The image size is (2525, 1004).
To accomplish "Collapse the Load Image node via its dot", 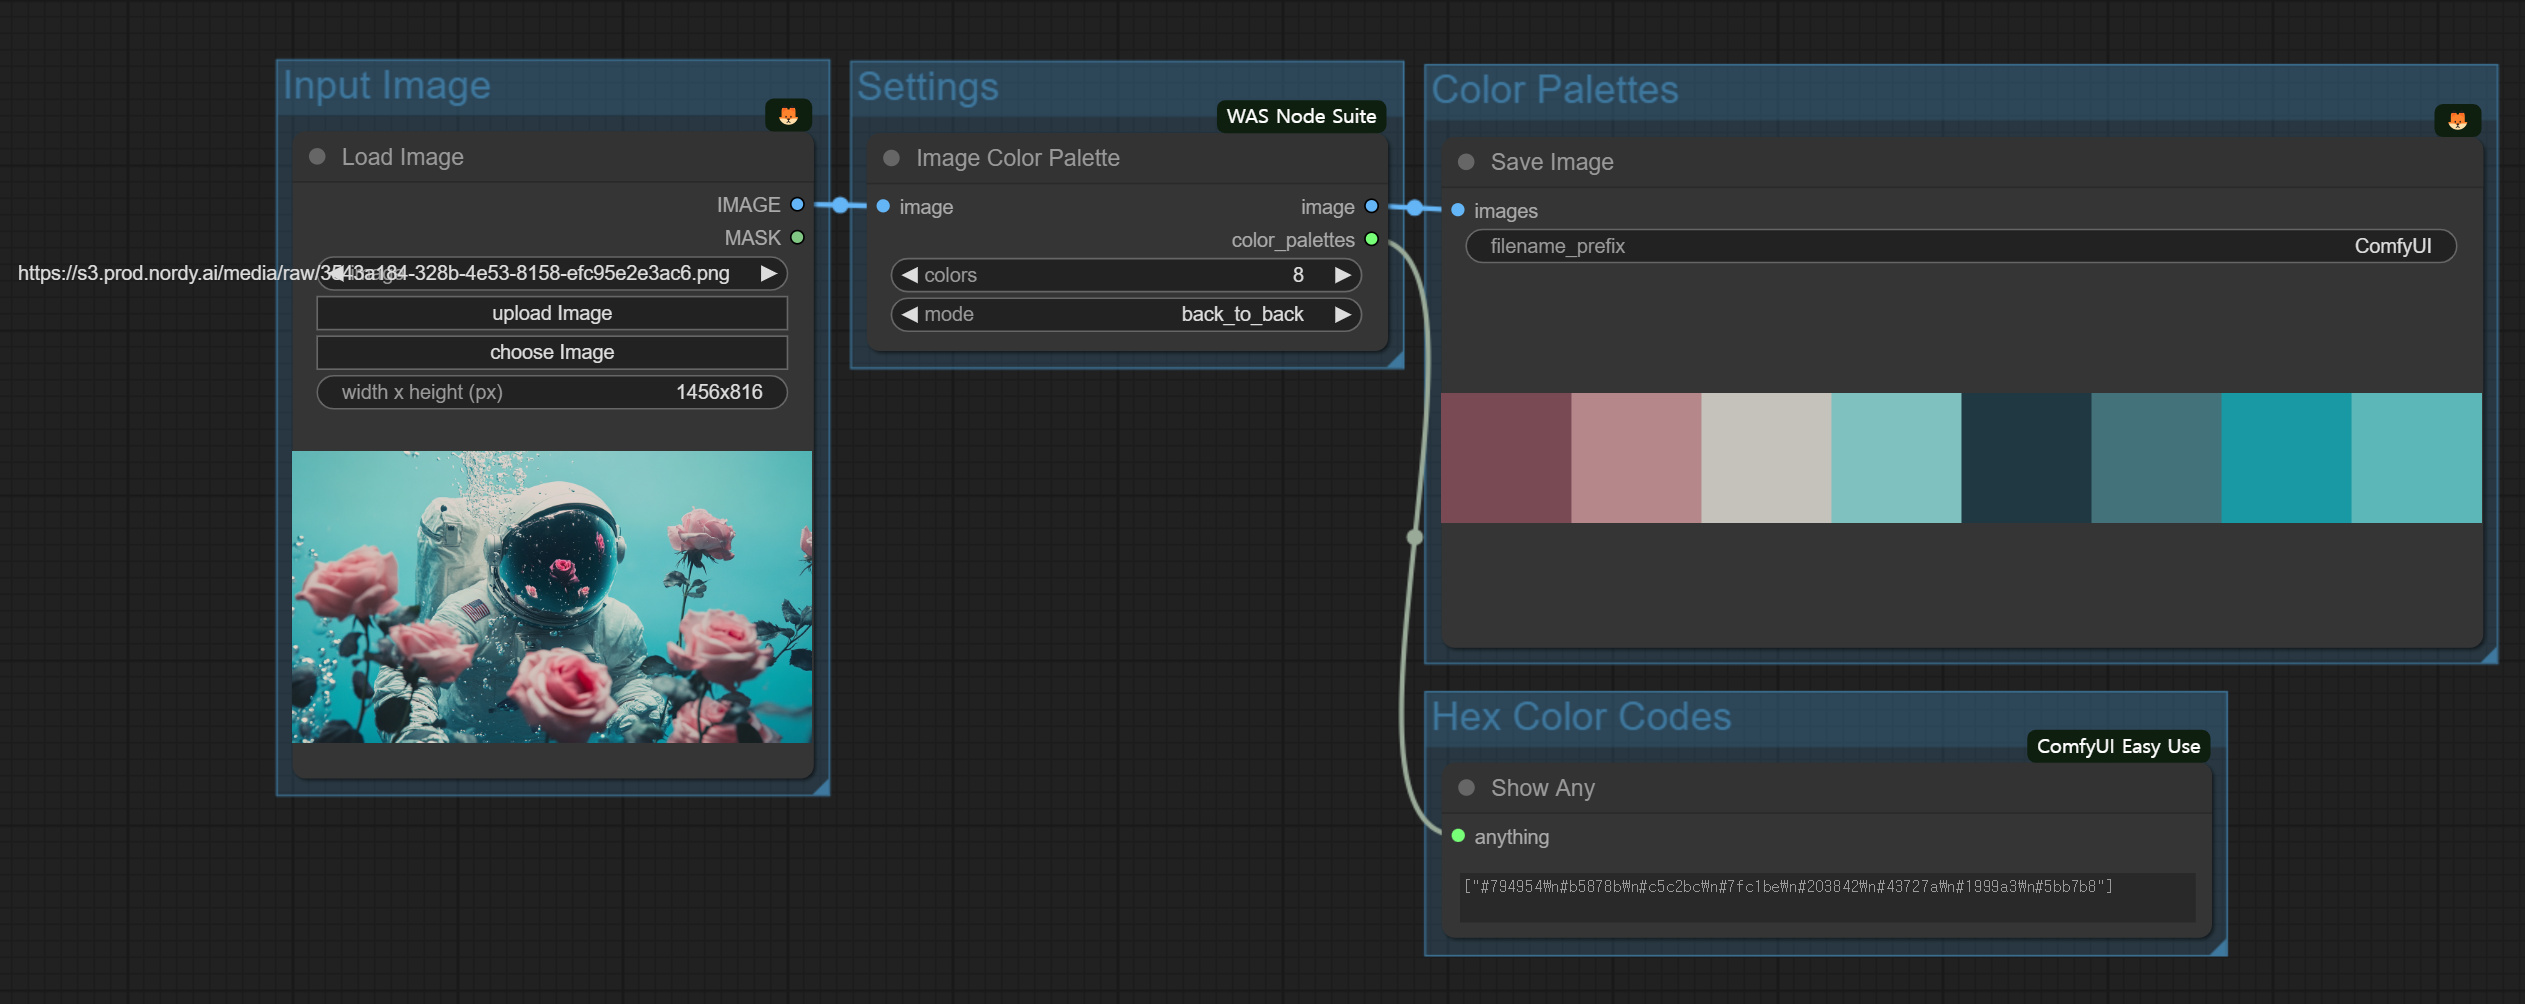I will (317, 157).
